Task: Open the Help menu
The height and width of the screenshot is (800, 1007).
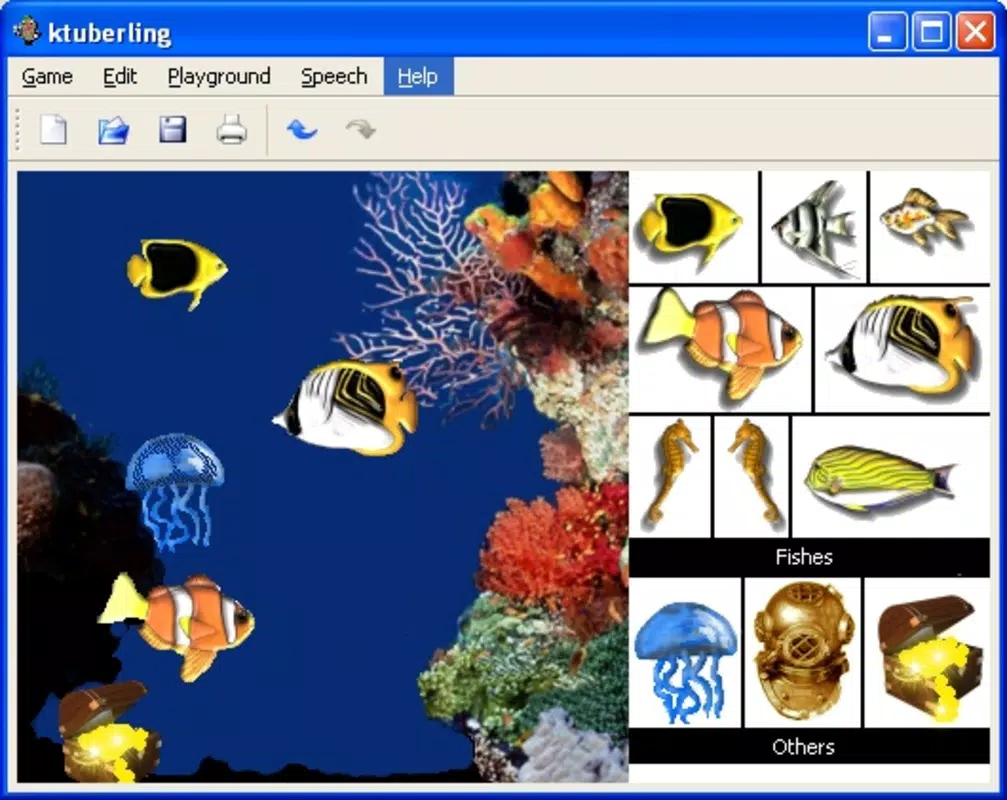Action: (418, 76)
